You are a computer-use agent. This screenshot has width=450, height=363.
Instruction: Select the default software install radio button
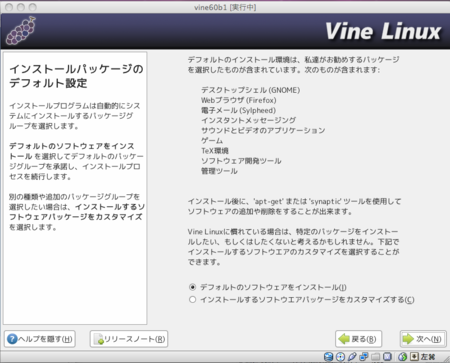pos(192,287)
